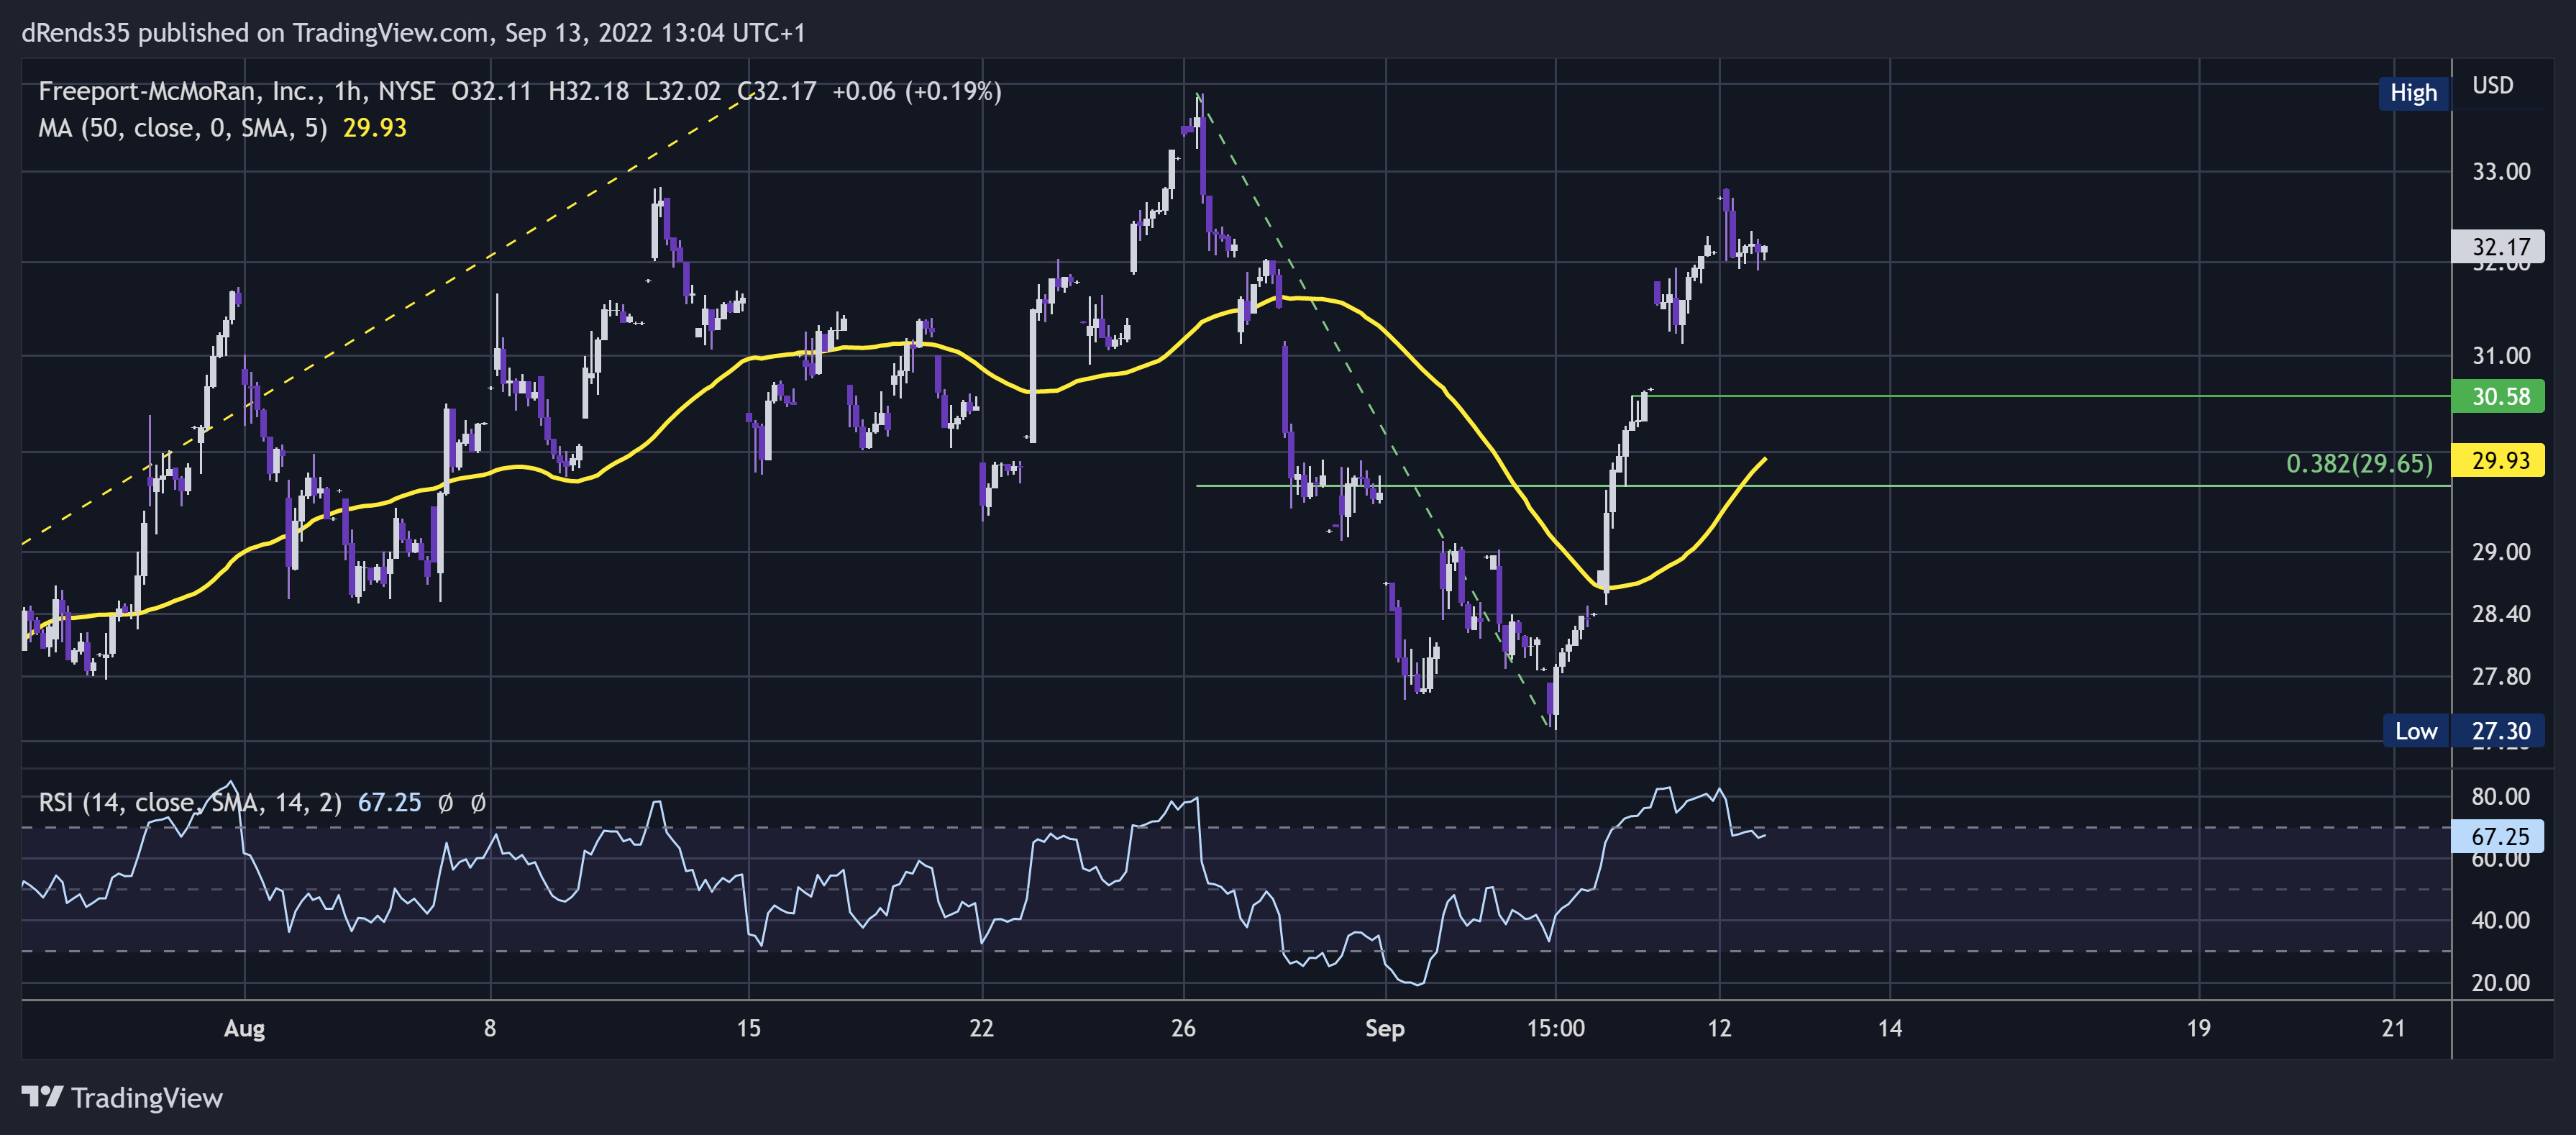The image size is (2576, 1135).
Task: Click the O32.11 open price value
Action: [x=492, y=91]
